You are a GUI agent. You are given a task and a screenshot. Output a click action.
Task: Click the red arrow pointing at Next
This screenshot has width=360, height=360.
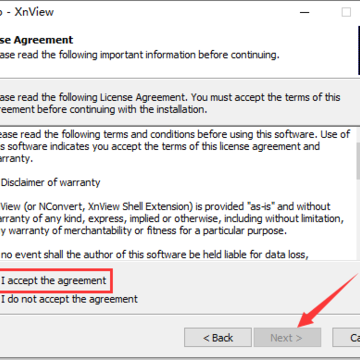coord(328,301)
